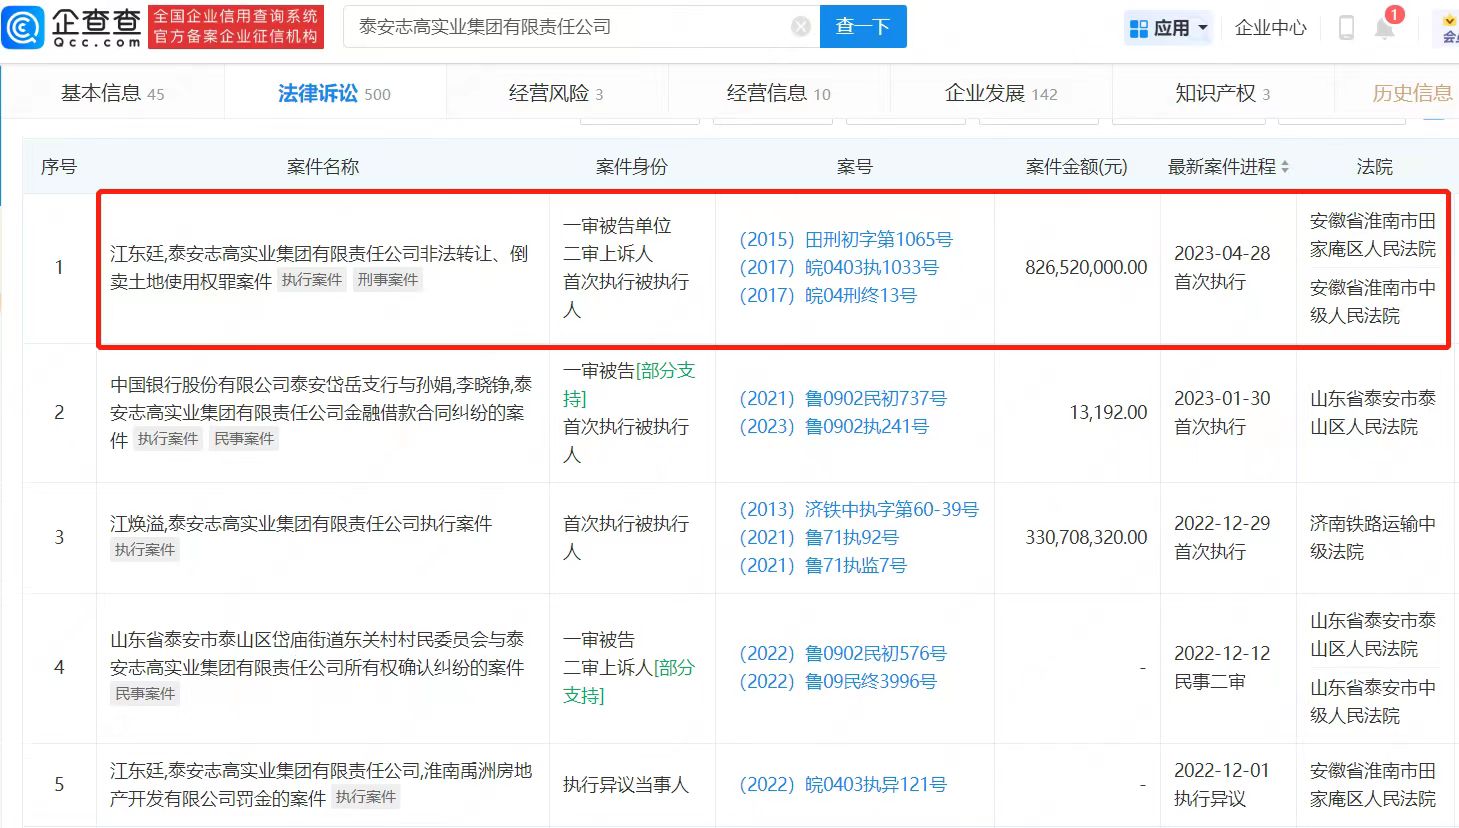
Task: Click the amount 826,520,000.00
Action: [1086, 268]
